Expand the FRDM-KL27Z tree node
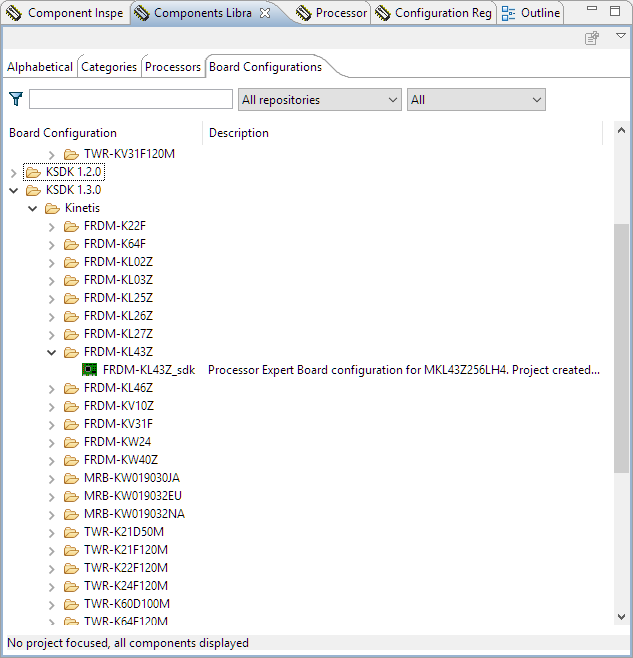The image size is (633, 658). pyautogui.click(x=52, y=335)
